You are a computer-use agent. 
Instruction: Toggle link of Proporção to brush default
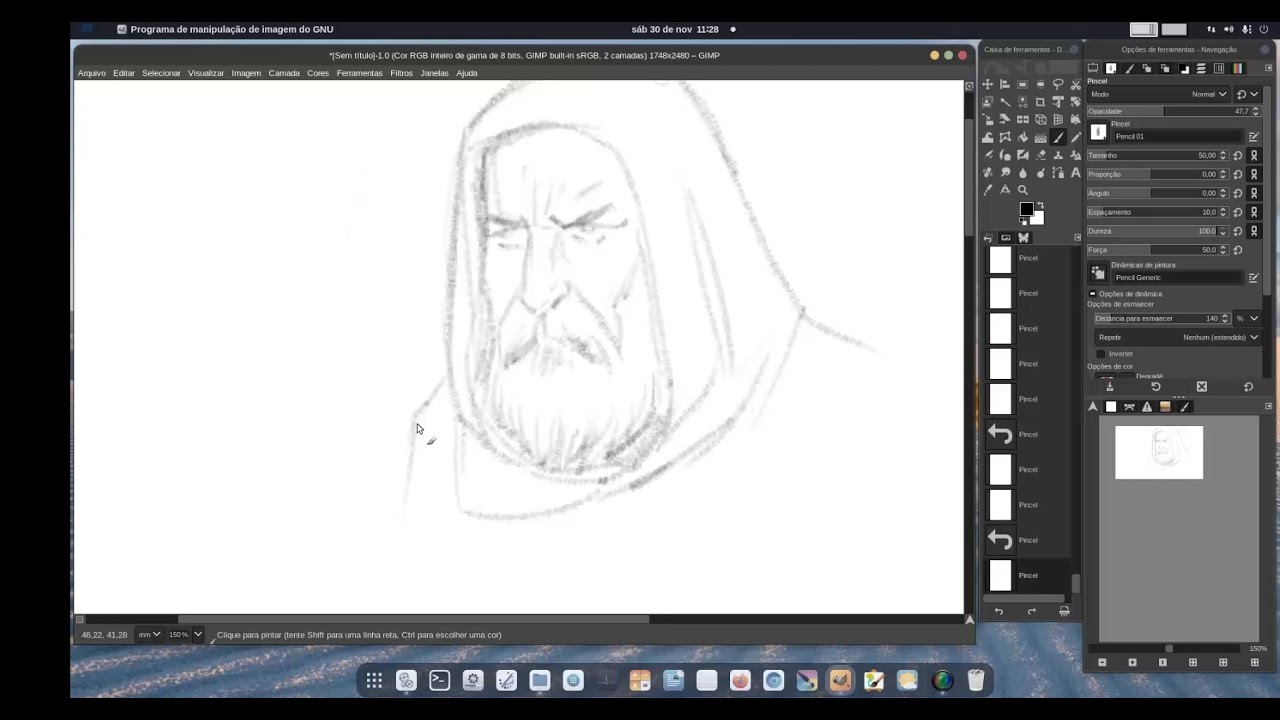1253,174
